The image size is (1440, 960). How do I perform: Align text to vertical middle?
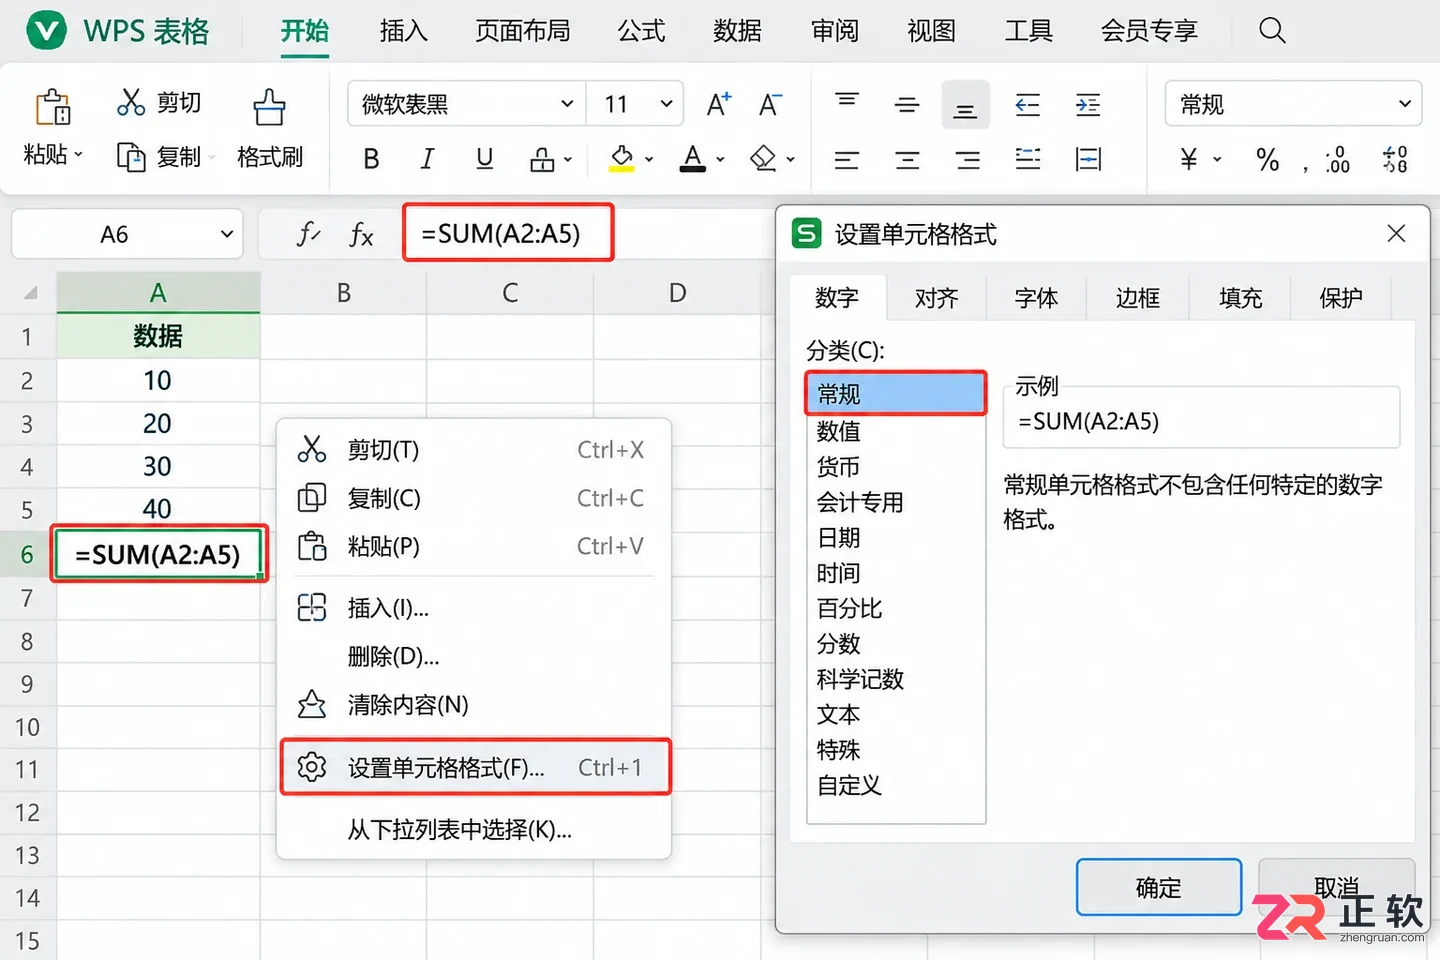coord(907,104)
